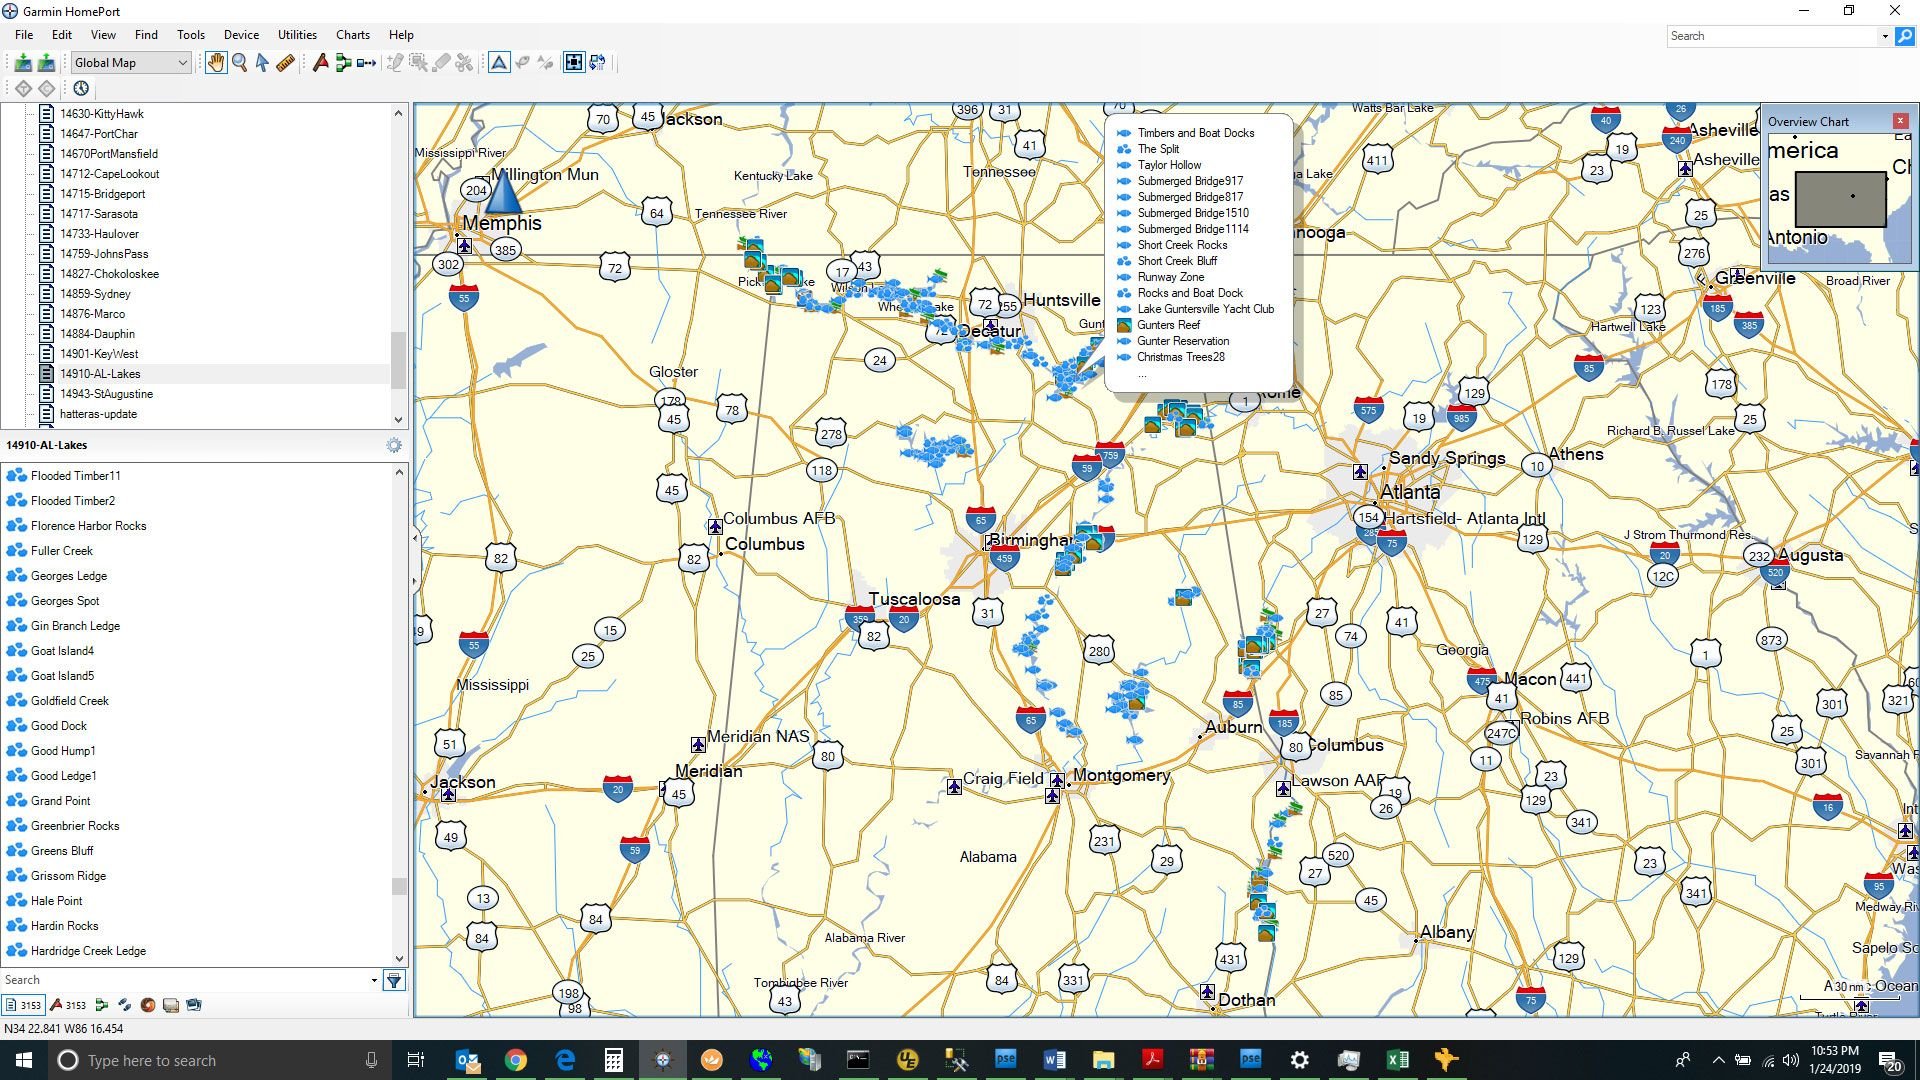
Task: Select the Hand pan tool
Action: [216, 63]
